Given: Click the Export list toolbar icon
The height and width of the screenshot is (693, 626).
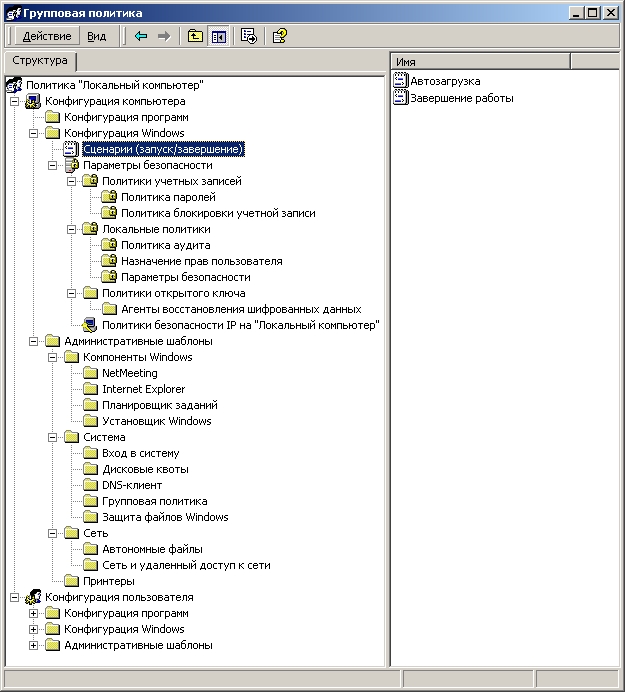Looking at the screenshot, I should point(249,36).
